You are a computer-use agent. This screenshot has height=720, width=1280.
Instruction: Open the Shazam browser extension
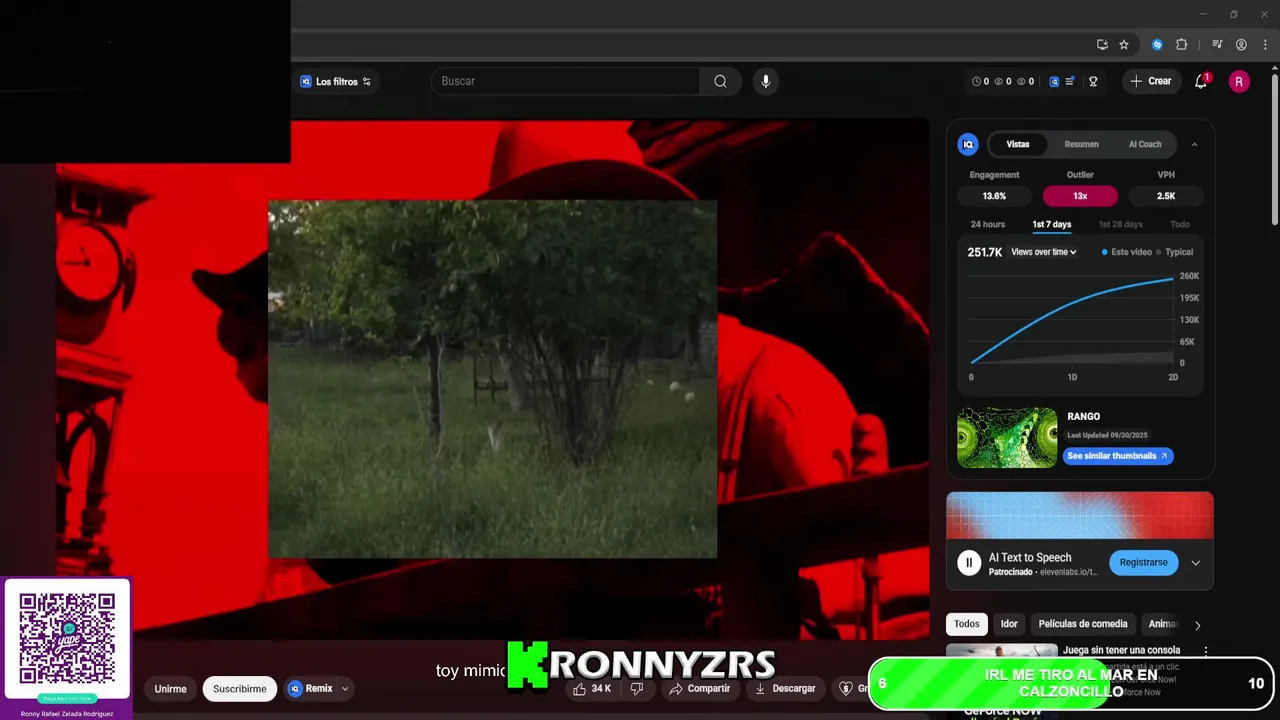pyautogui.click(x=1157, y=44)
